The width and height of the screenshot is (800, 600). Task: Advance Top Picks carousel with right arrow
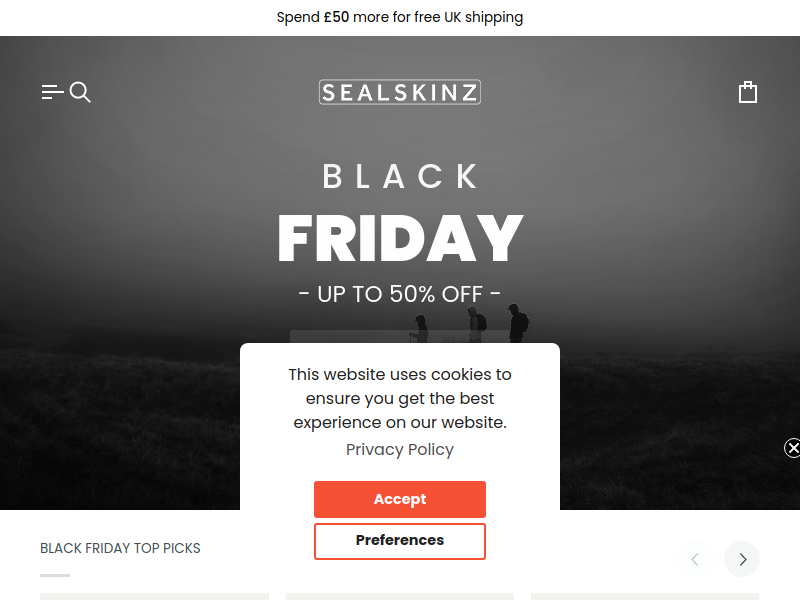pos(742,559)
